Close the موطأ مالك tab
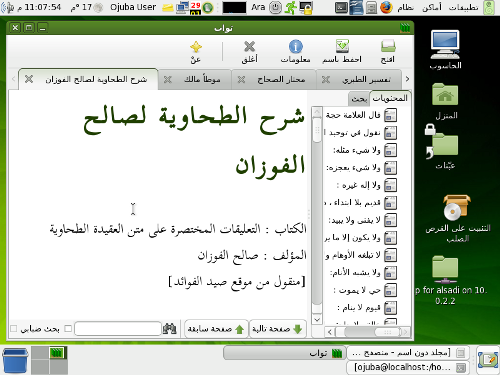This screenshot has width=500, height=375. pos(168,80)
